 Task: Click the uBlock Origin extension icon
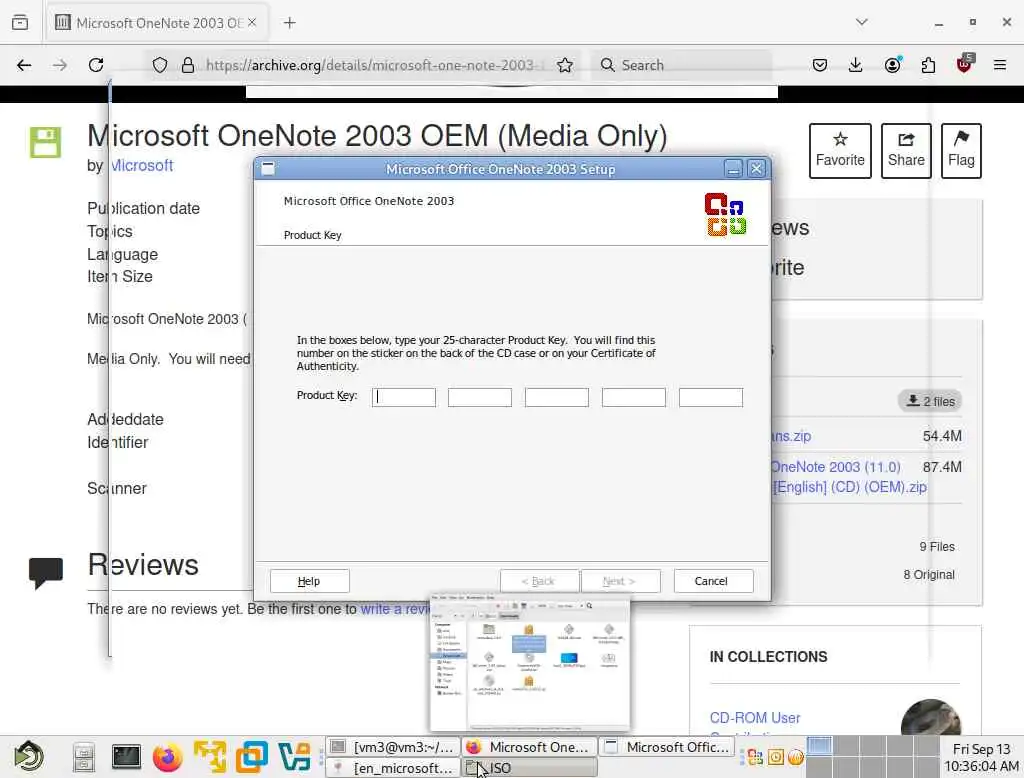tap(965, 63)
